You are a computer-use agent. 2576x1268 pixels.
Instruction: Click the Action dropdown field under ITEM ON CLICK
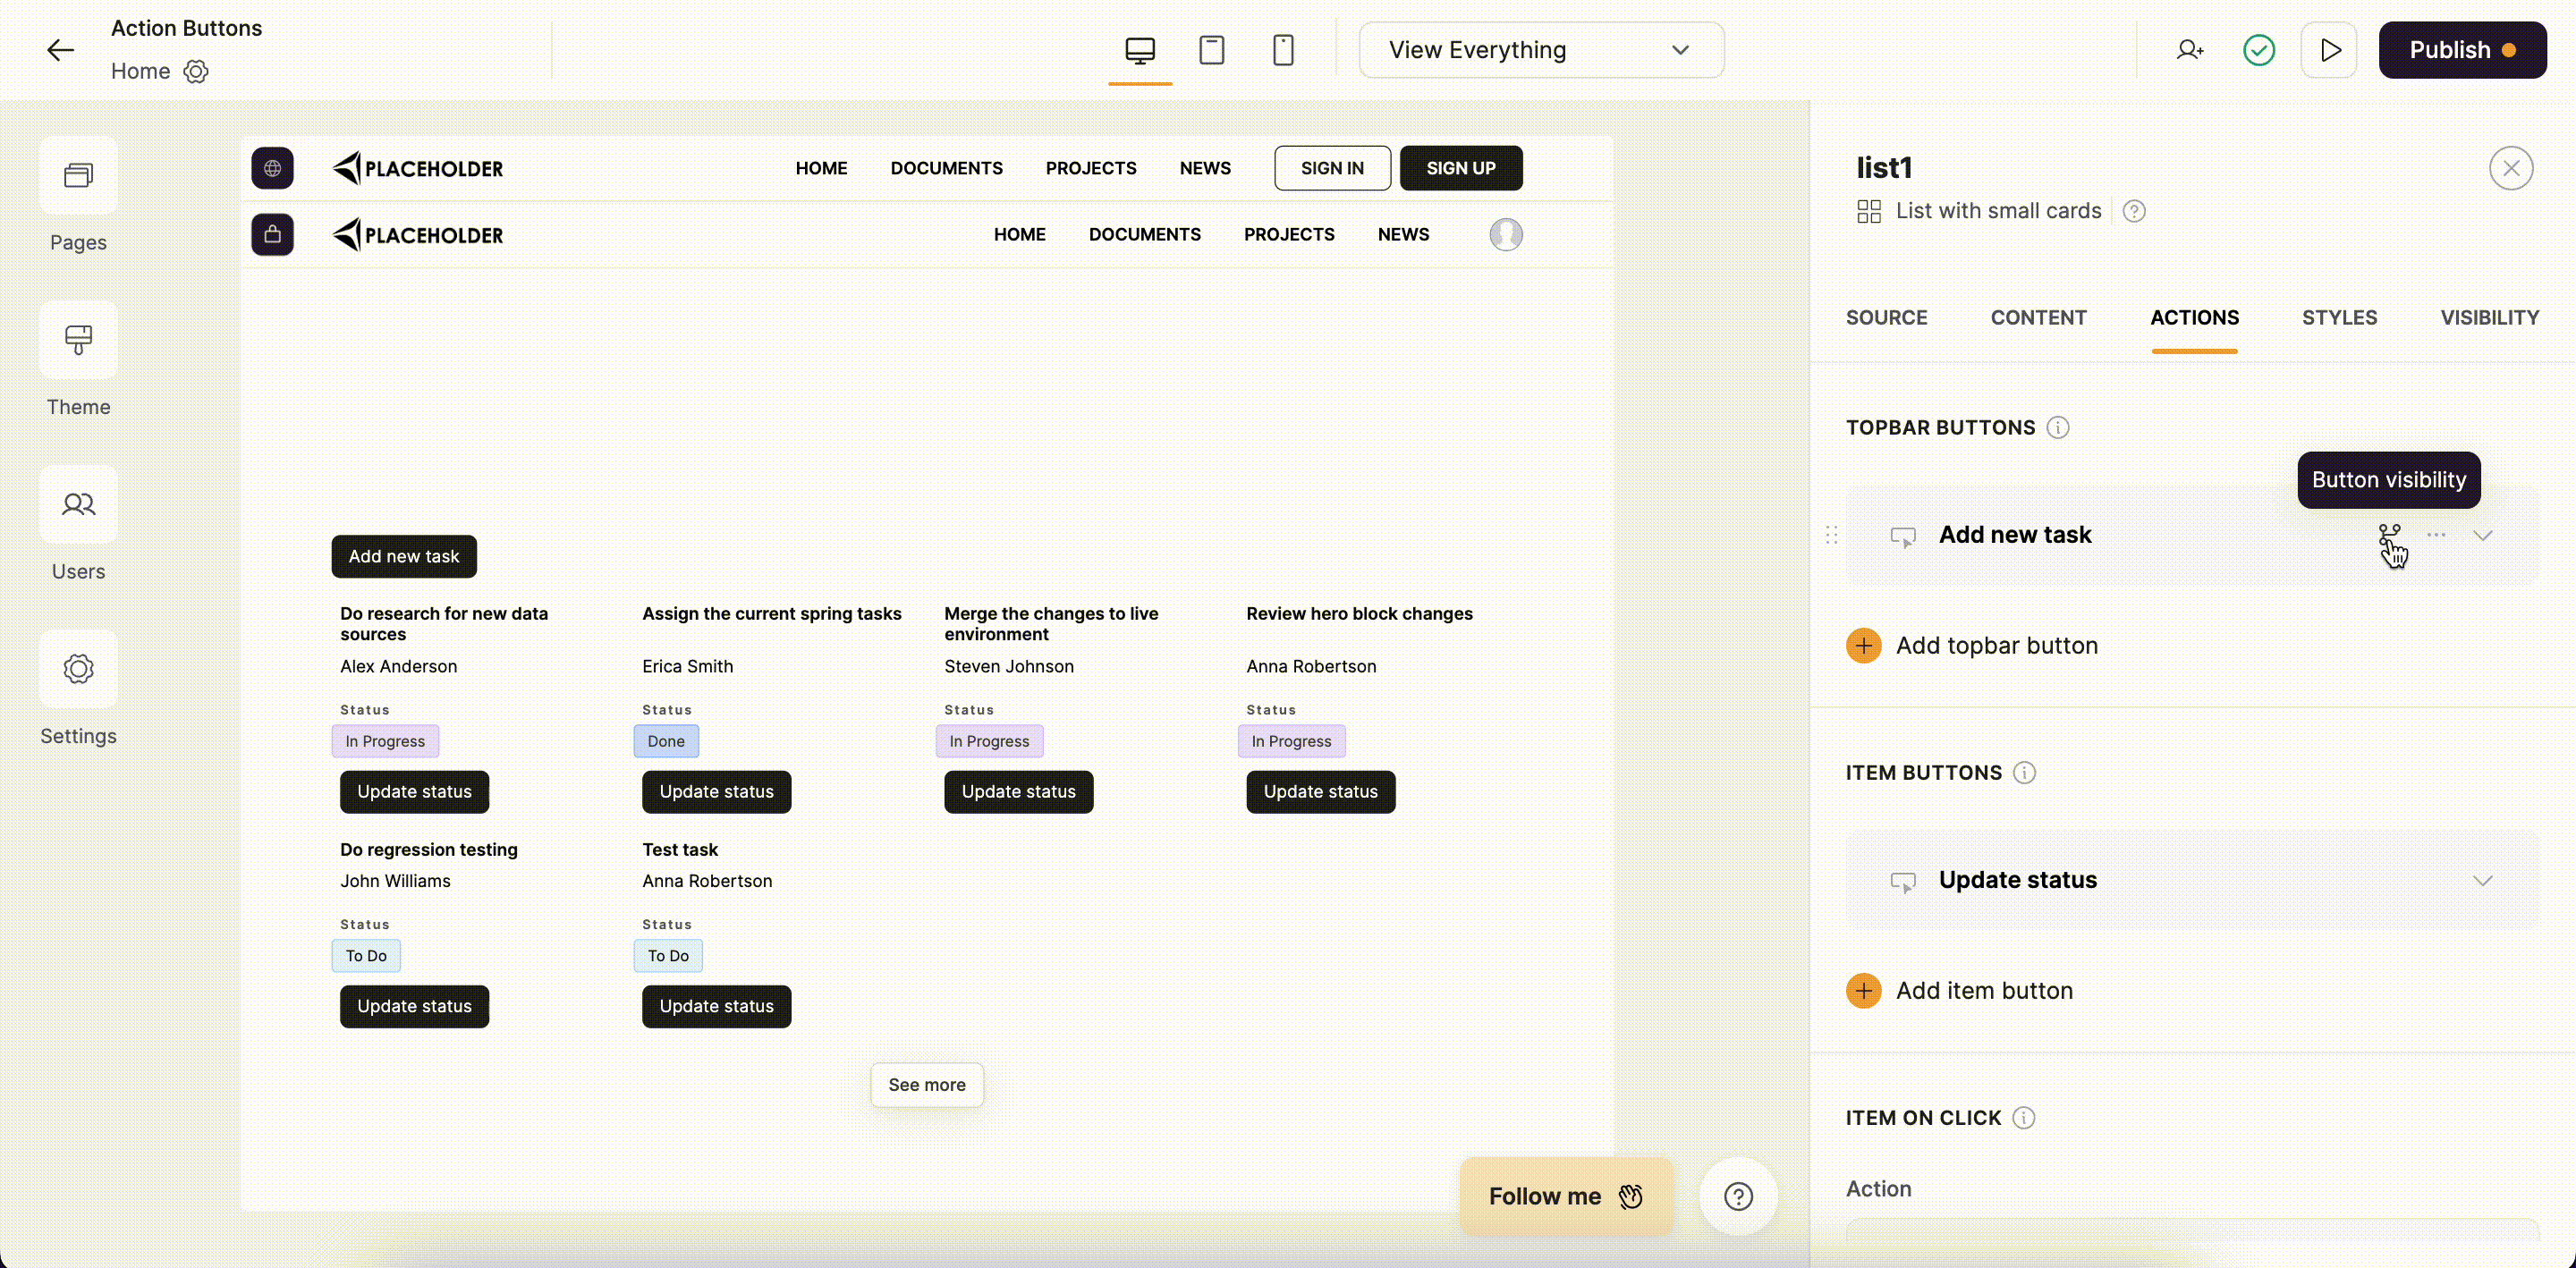pos(2192,1232)
